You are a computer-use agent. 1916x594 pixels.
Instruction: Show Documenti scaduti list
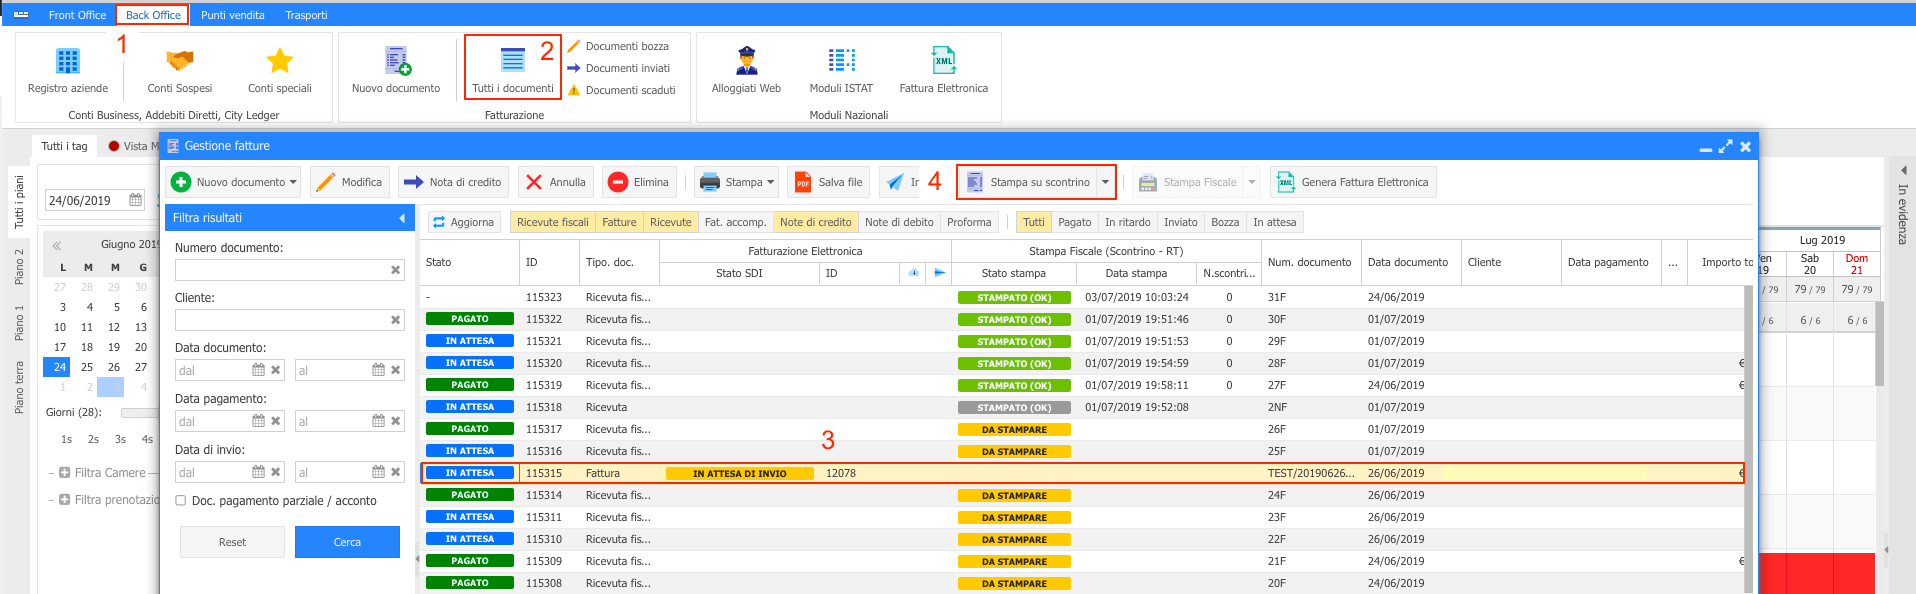click(621, 90)
